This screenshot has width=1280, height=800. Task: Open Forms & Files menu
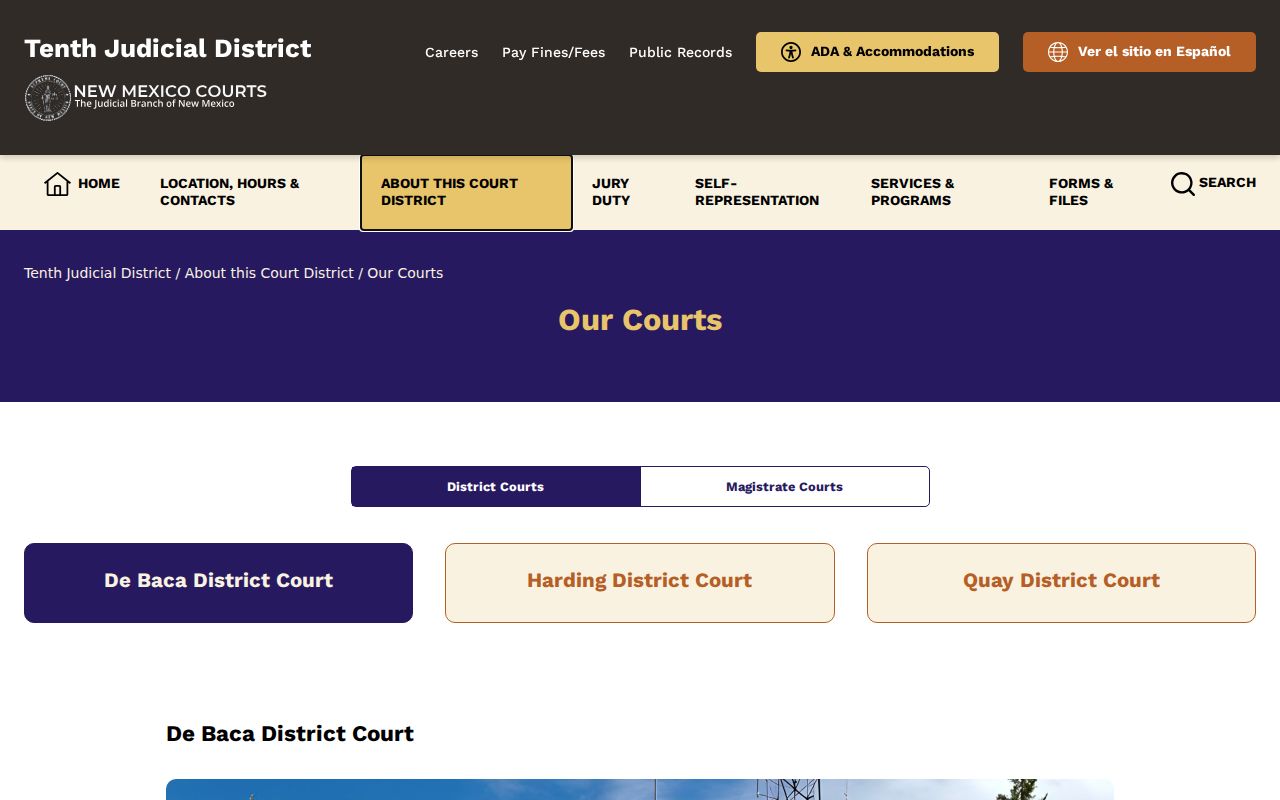coord(1081,192)
